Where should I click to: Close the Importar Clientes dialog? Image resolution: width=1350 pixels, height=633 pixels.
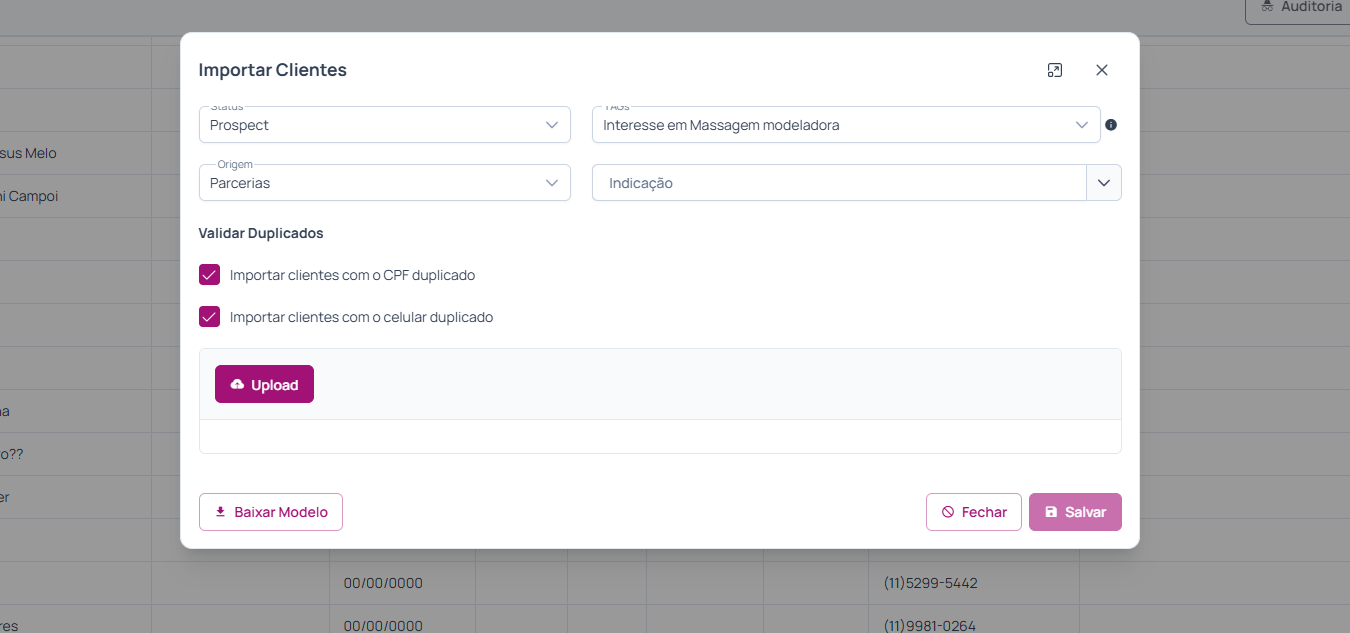(1102, 70)
